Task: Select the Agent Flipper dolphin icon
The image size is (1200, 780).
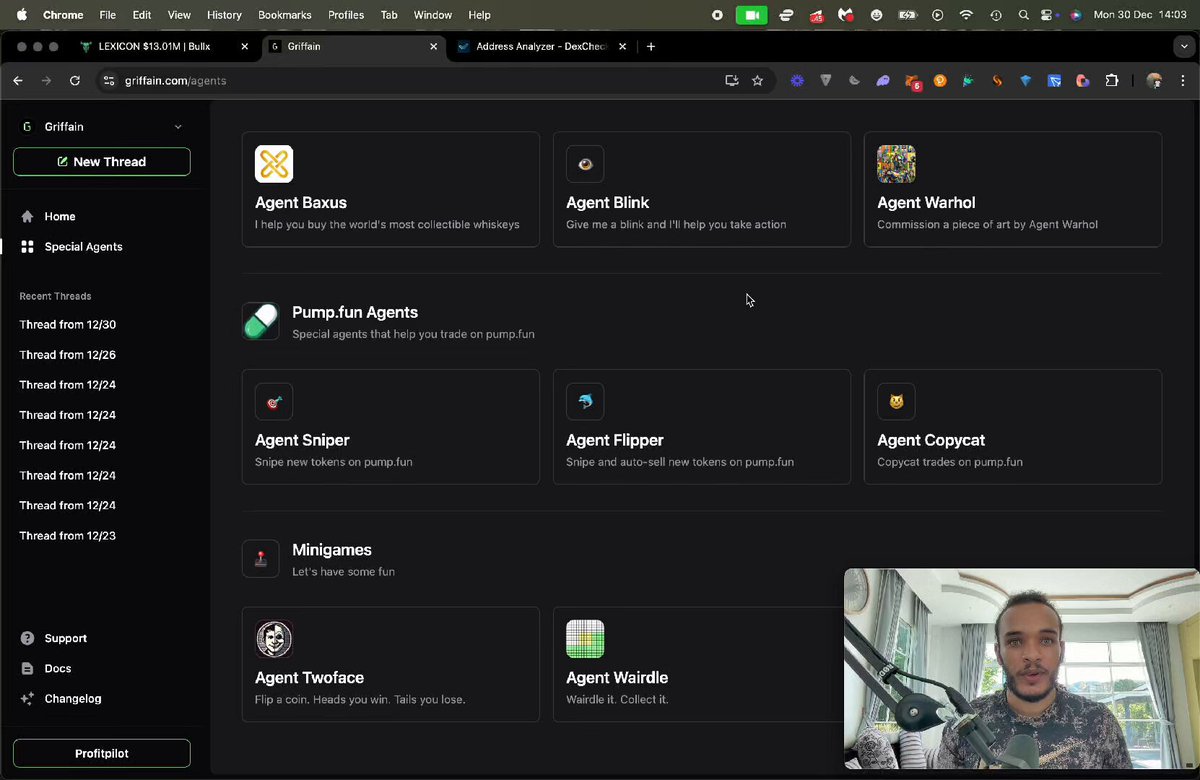Action: point(585,402)
